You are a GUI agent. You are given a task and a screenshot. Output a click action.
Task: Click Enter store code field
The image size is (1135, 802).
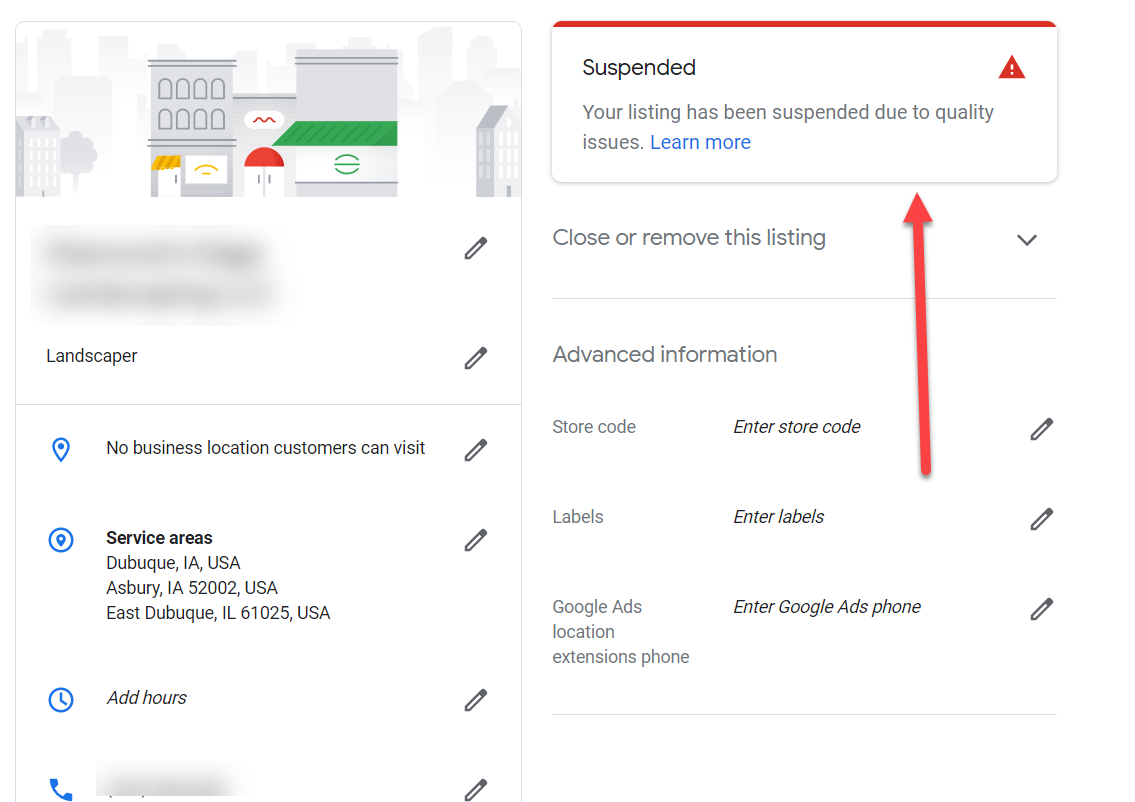pyautogui.click(x=796, y=427)
